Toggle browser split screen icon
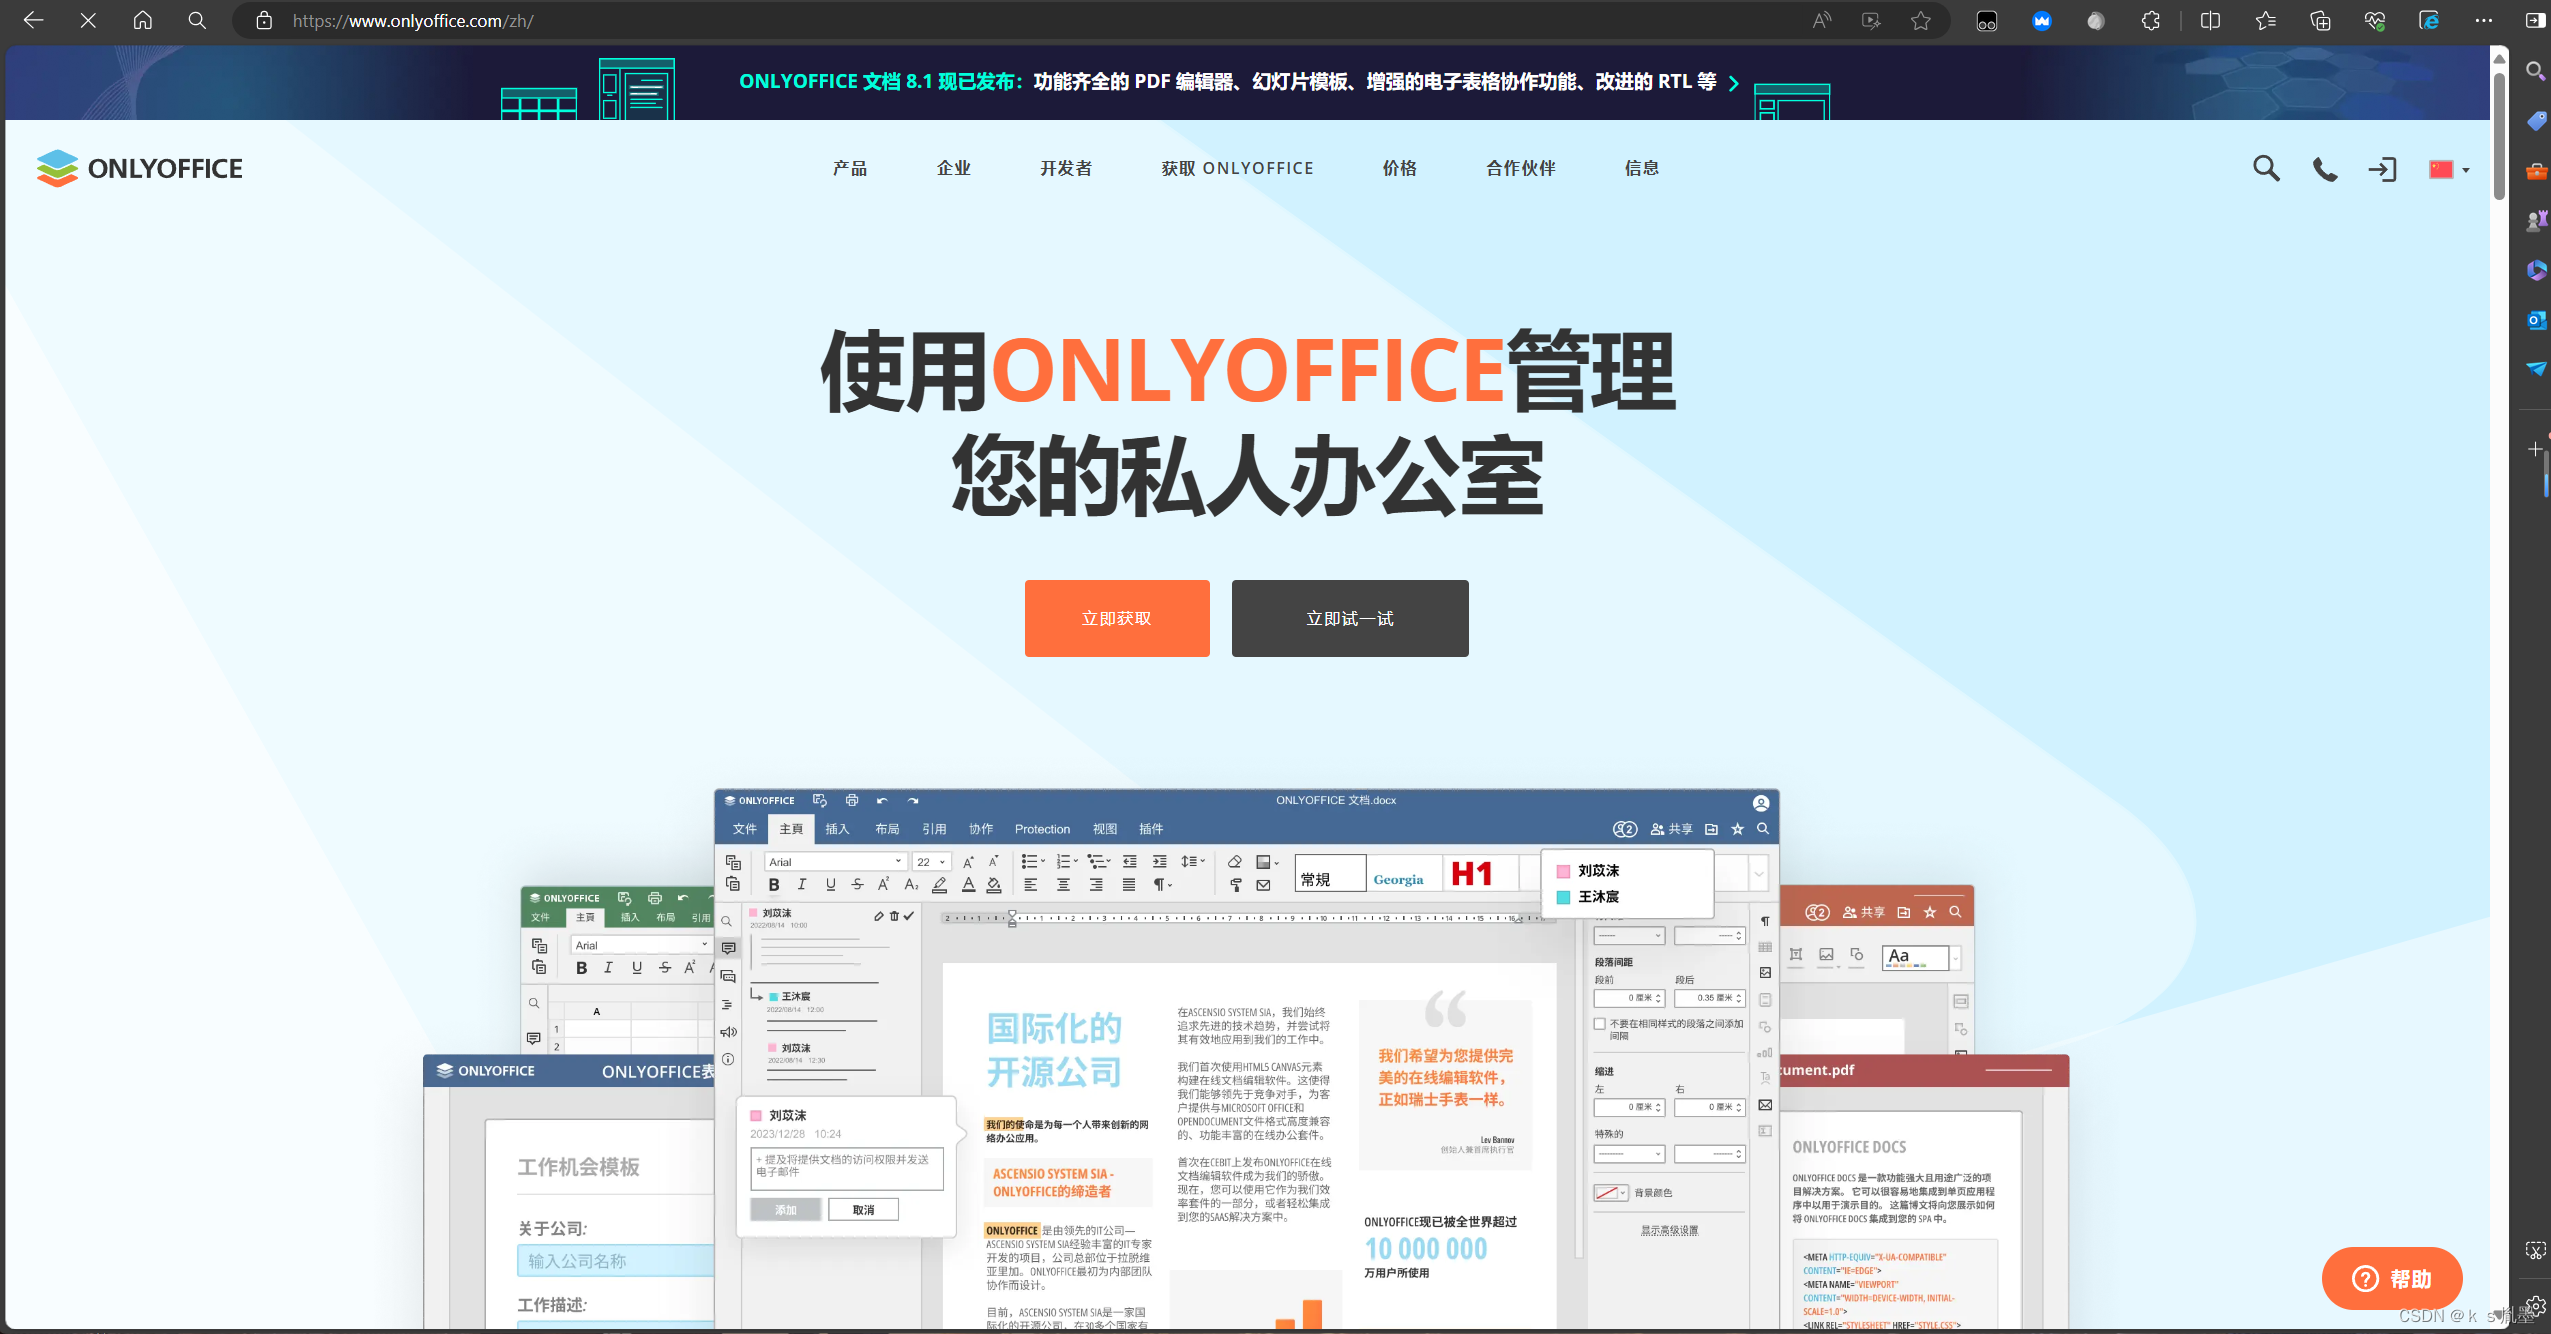This screenshot has width=2551, height=1334. click(x=2210, y=21)
